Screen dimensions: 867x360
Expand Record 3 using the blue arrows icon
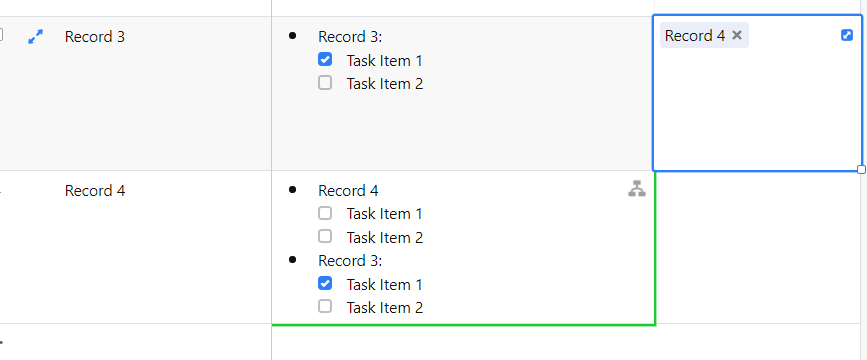pos(35,37)
